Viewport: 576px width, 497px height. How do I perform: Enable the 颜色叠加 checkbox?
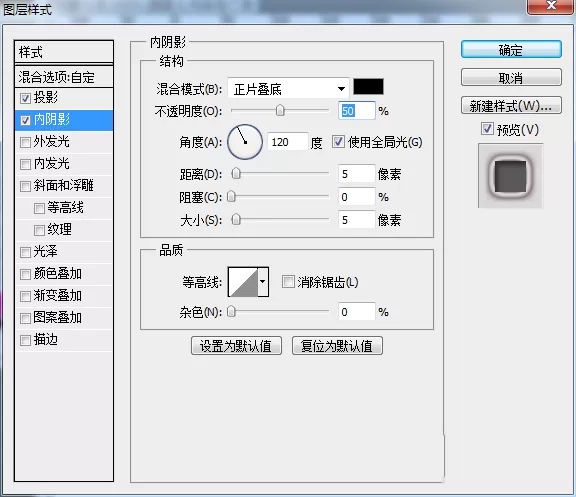click(25, 274)
